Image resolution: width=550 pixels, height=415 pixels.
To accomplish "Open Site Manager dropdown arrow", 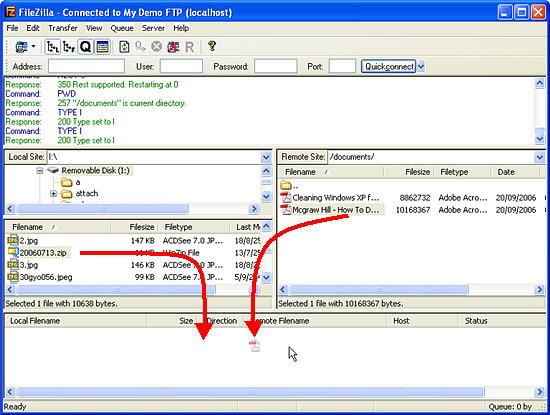I will 34,46.
